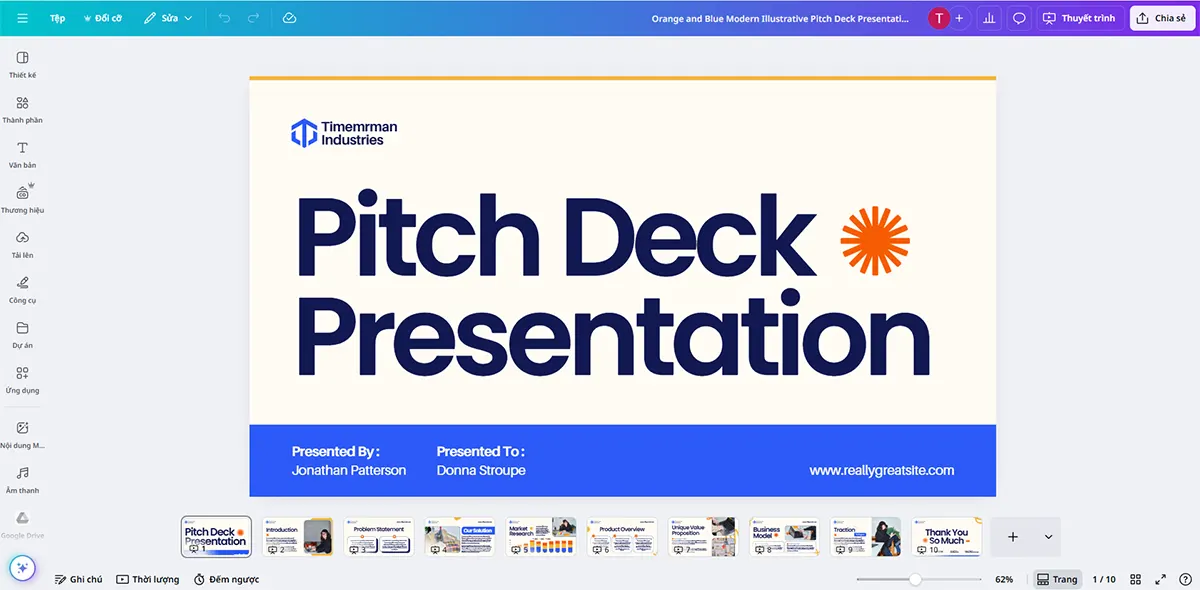Add a new page with plus button
This screenshot has height=590, width=1200.
1012,537
